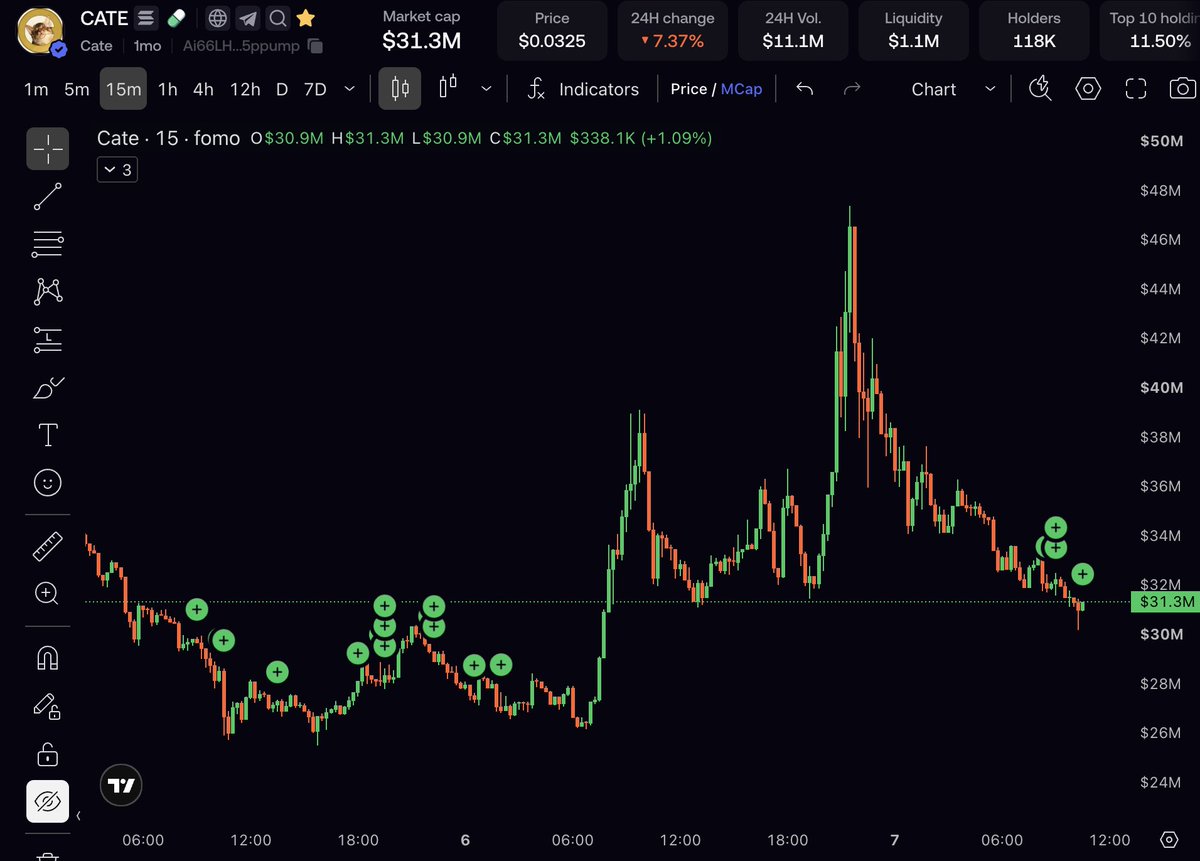1200x861 pixels.
Task: Open the CATE website globe icon
Action: click(x=218, y=18)
